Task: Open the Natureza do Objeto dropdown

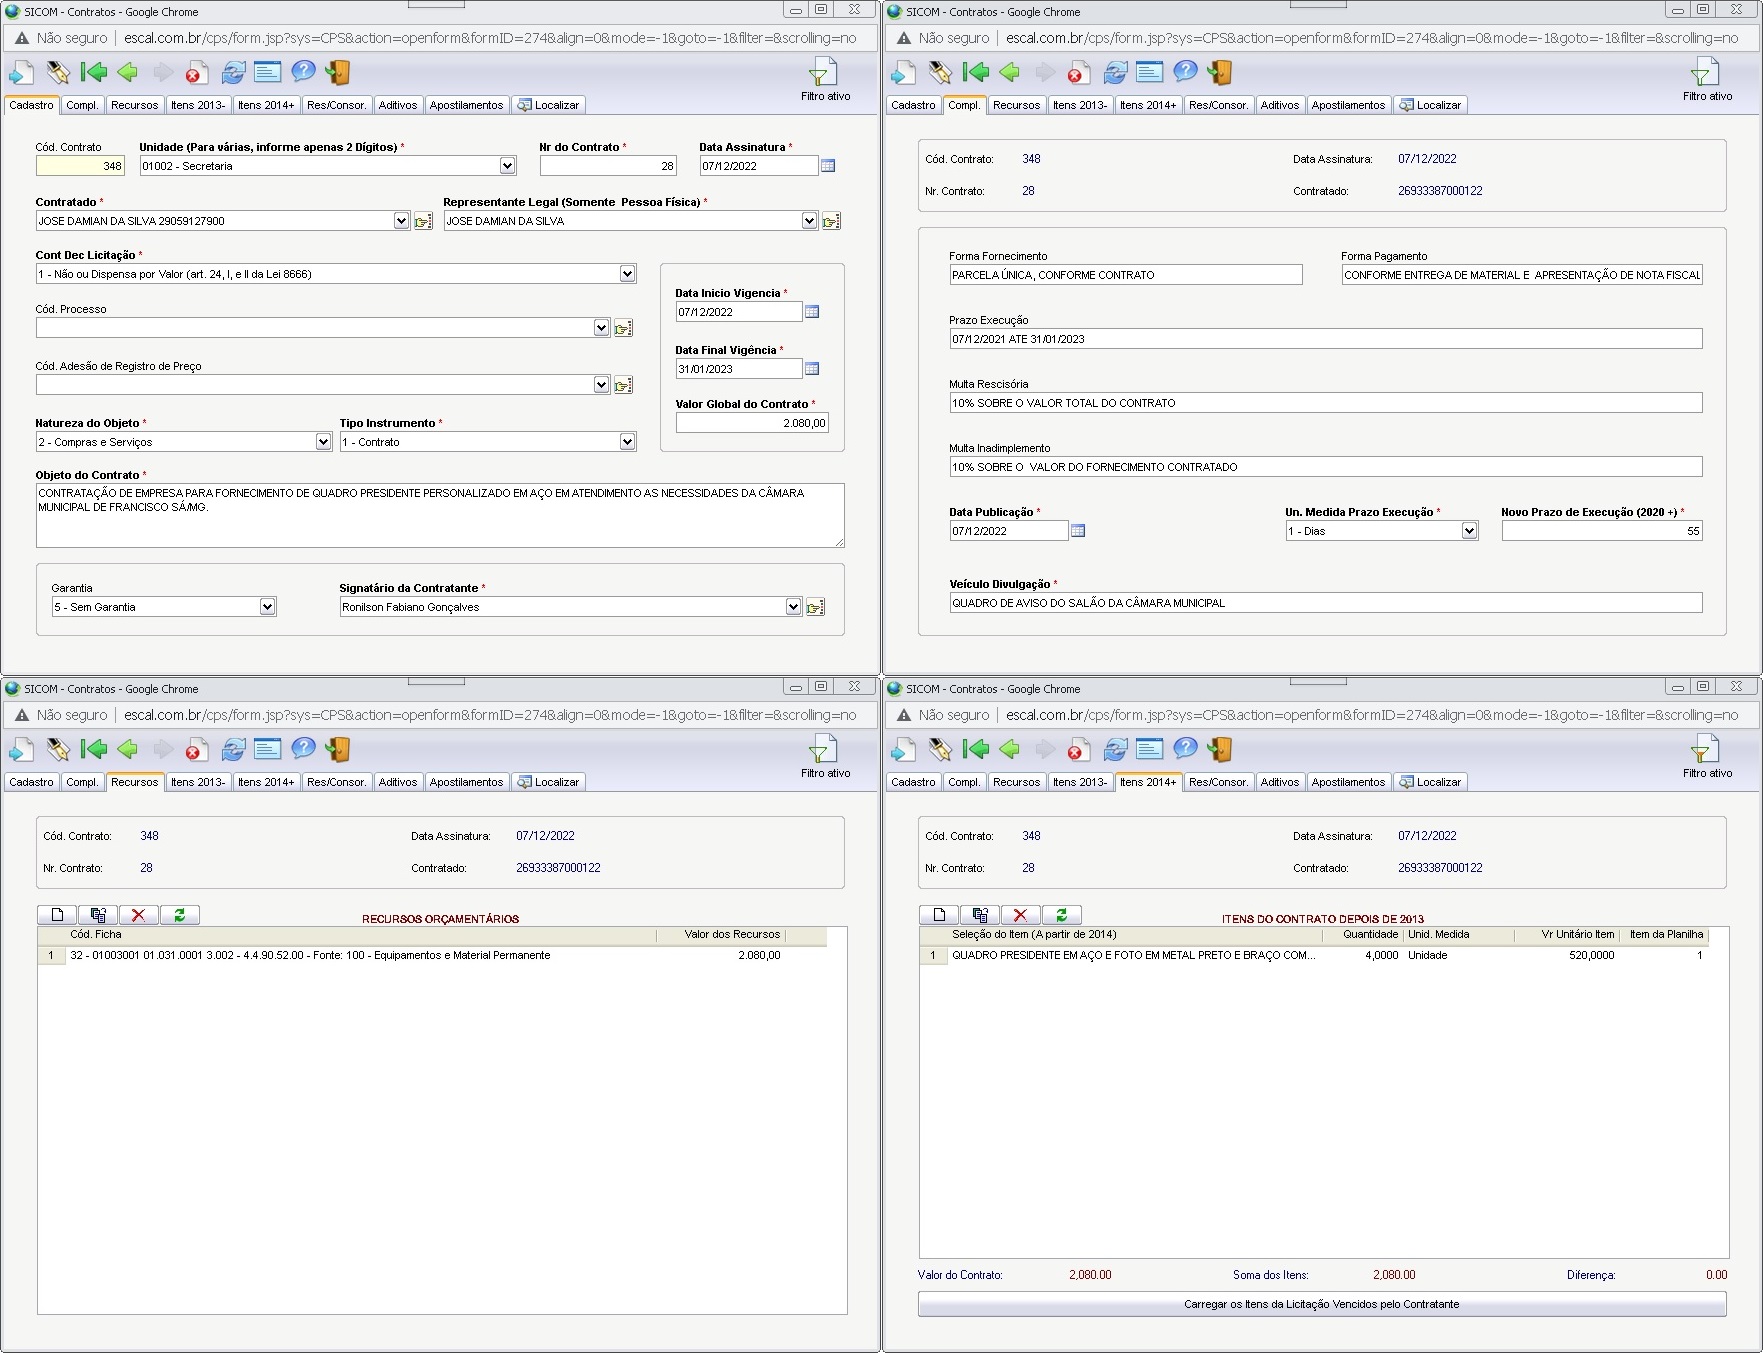Action: pos(323,442)
